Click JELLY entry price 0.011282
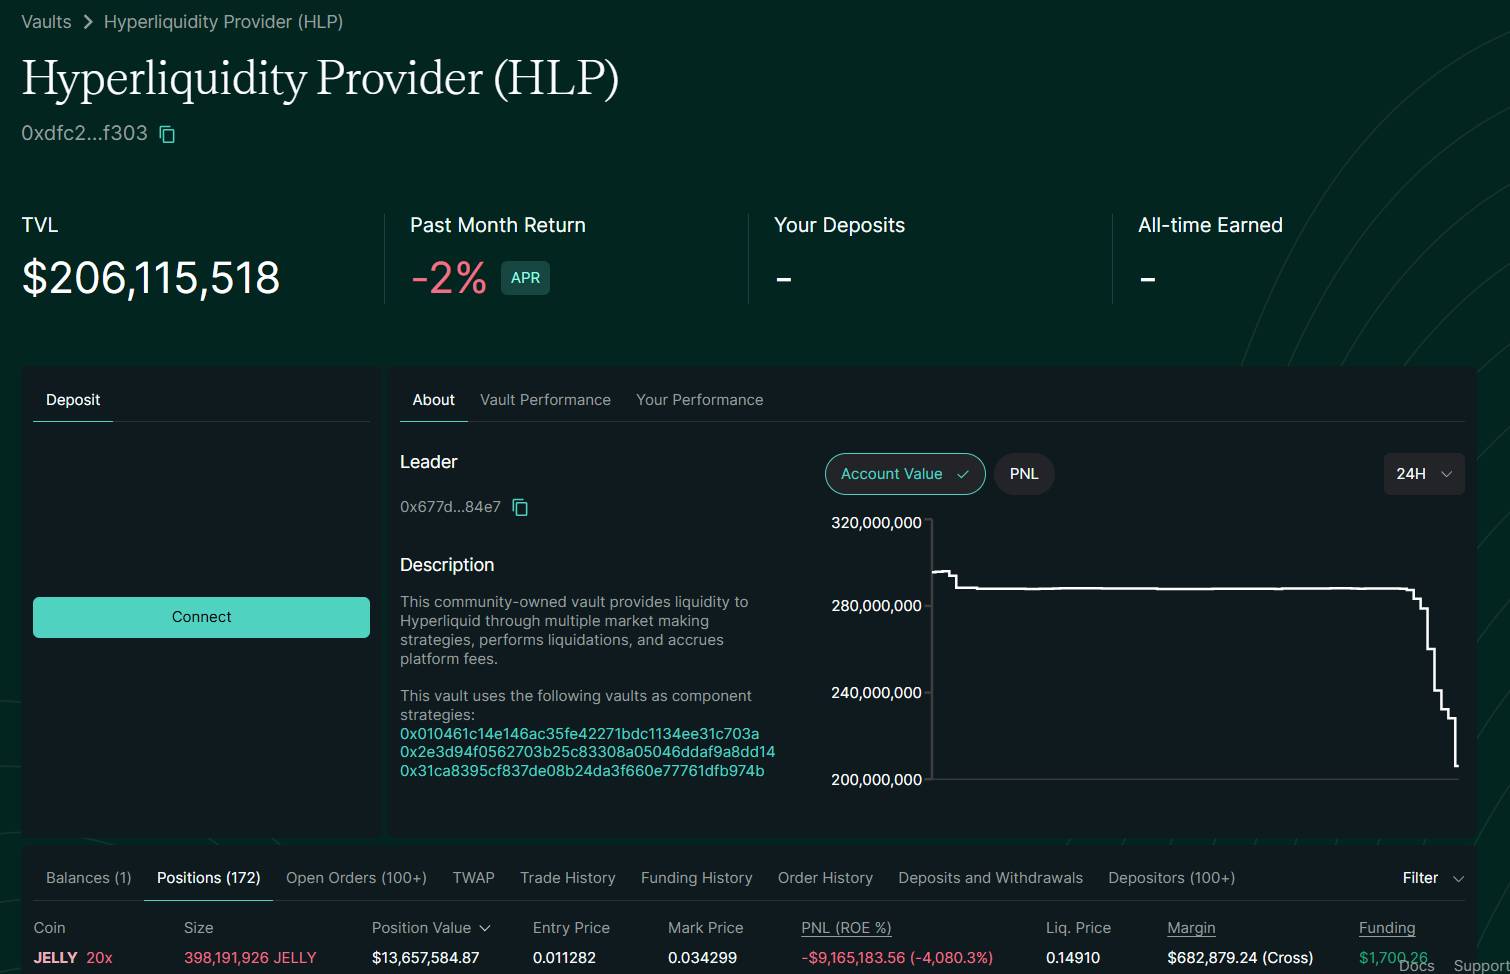This screenshot has height=974, width=1510. coord(564,958)
